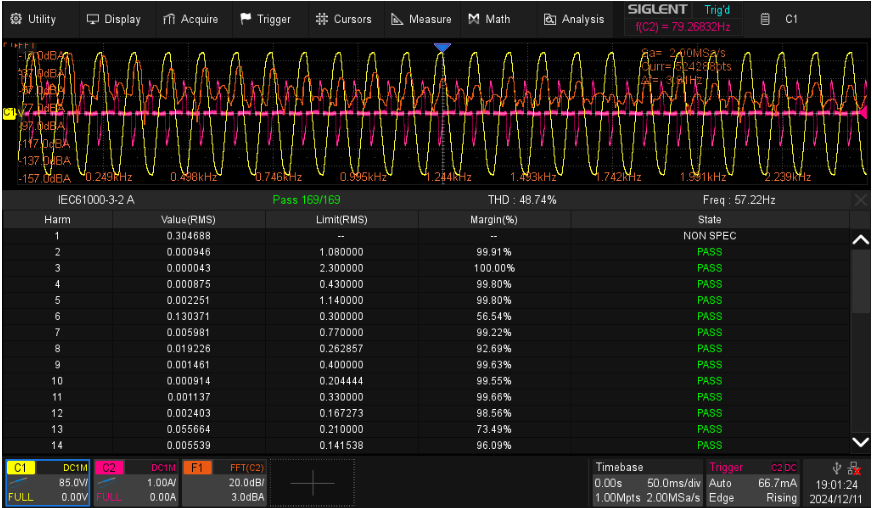Image resolution: width=872 pixels, height=508 pixels.
Task: Open the Trigger settings box
Action: click(x=753, y=482)
